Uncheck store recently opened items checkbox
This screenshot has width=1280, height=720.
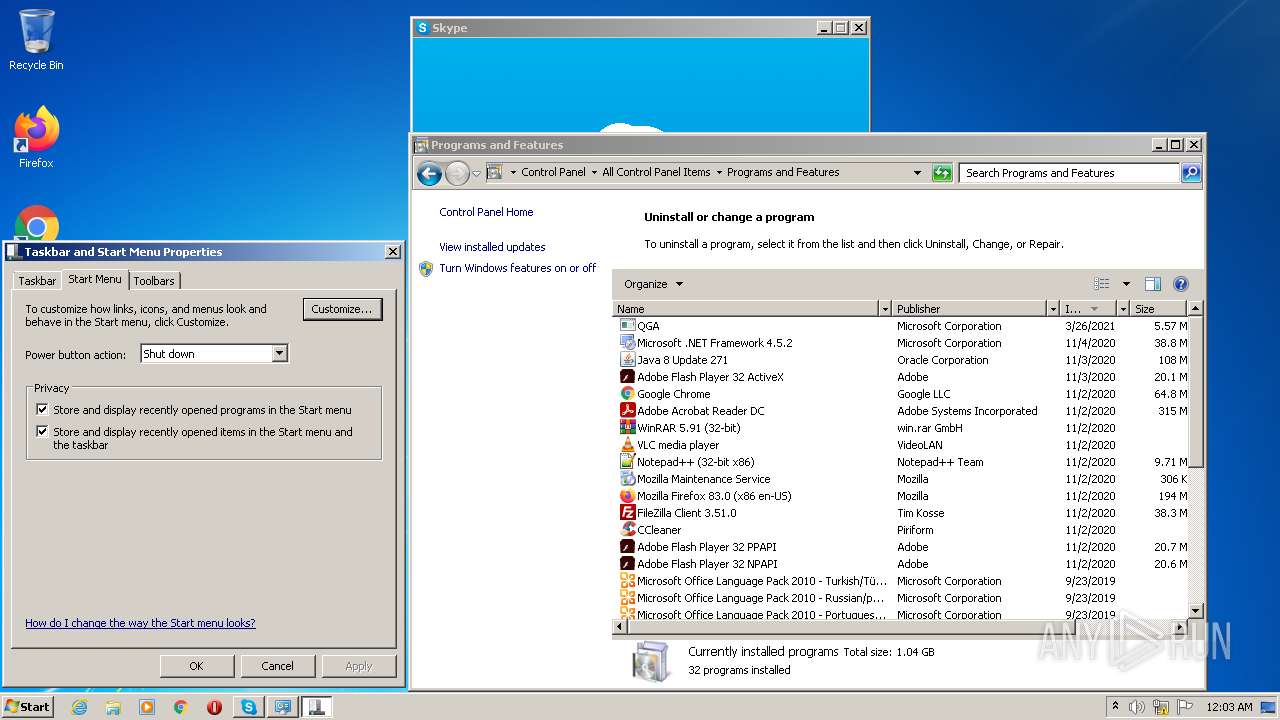coord(42,431)
